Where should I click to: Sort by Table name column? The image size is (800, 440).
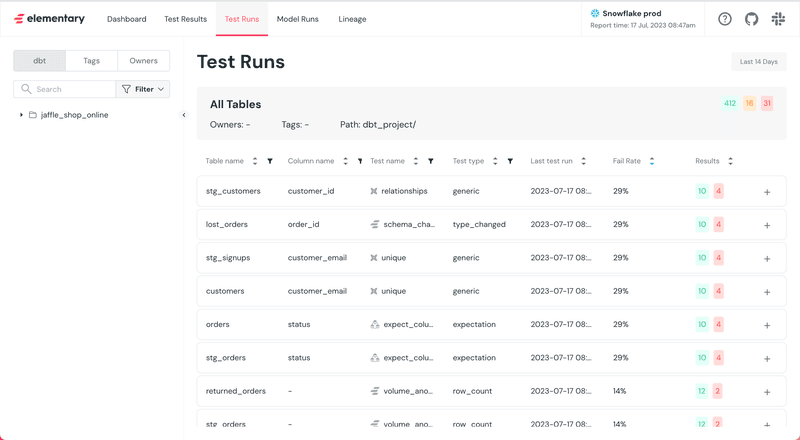coord(255,161)
